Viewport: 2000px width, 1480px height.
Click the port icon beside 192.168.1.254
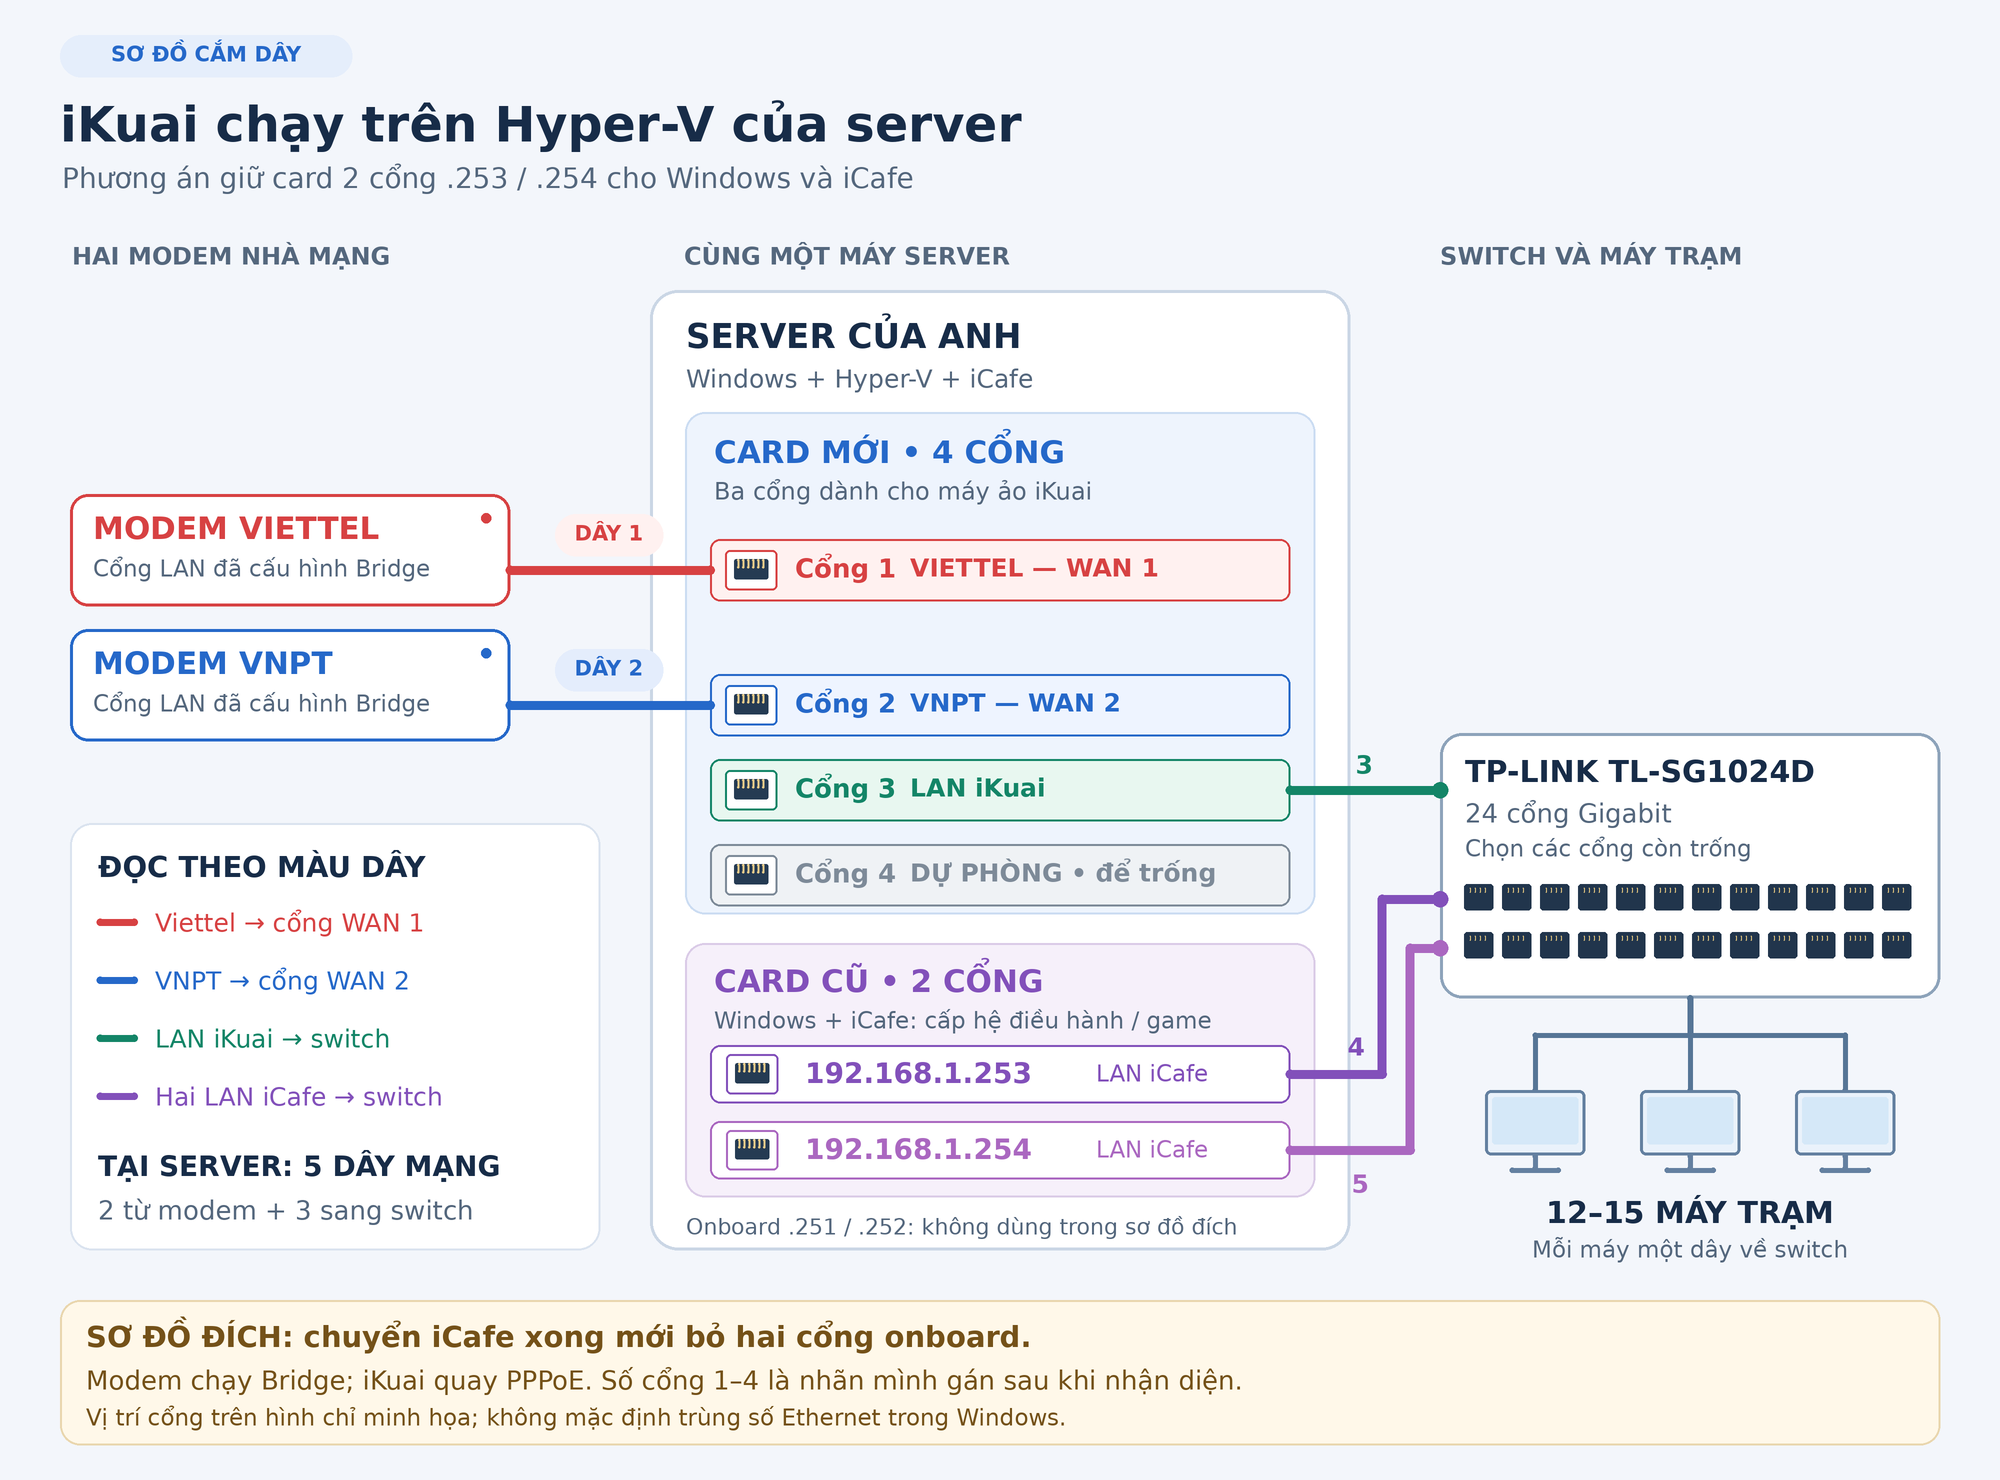pos(752,1150)
